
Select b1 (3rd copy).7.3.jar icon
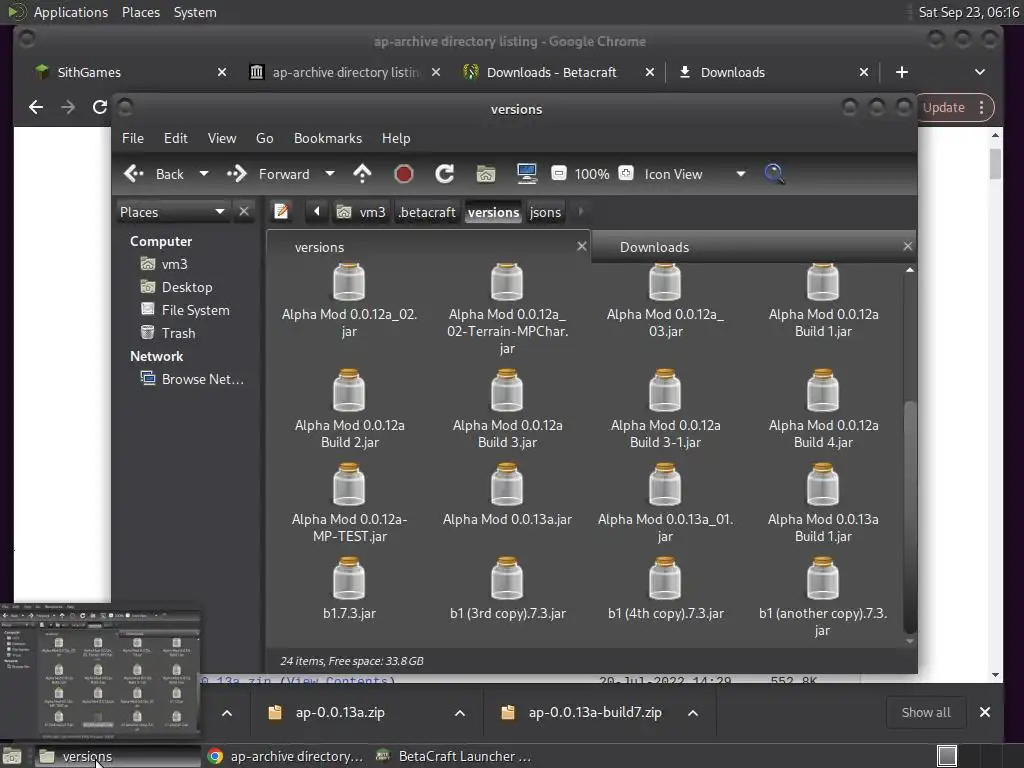coord(507,578)
